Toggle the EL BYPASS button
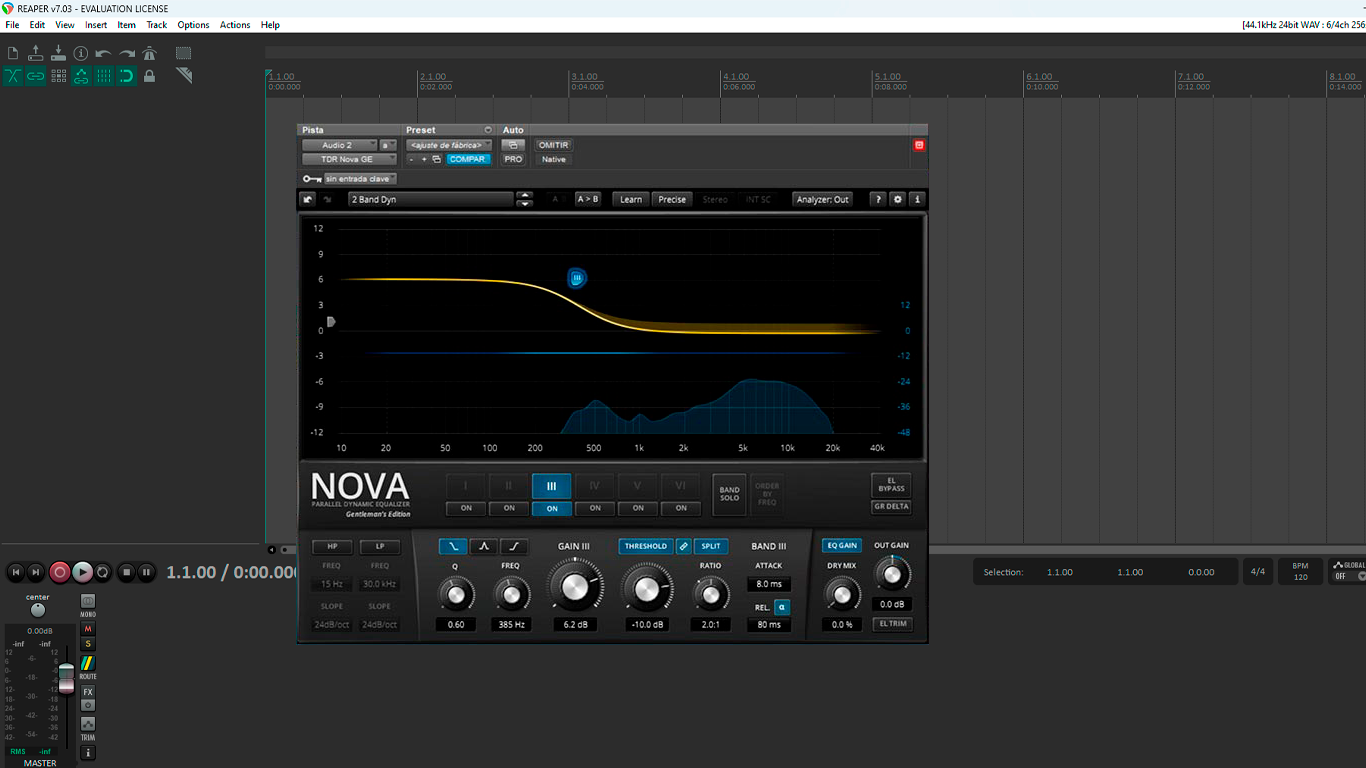Image resolution: width=1366 pixels, height=768 pixels. click(891, 485)
